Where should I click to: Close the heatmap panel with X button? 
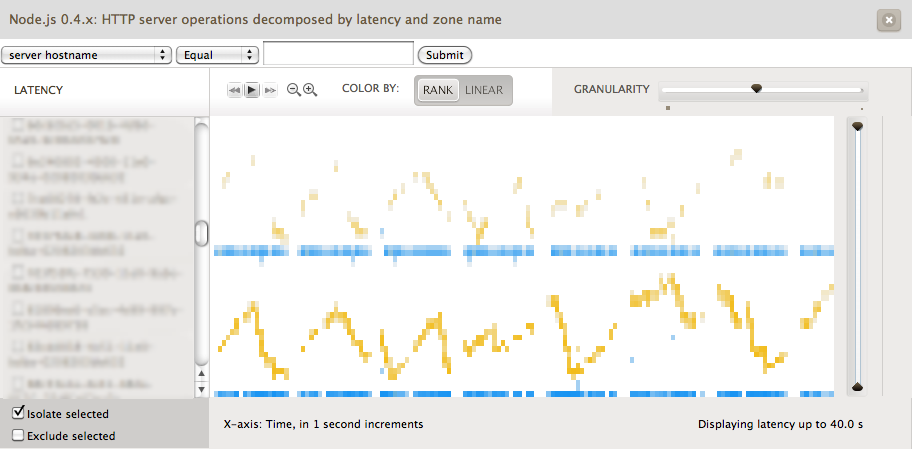pyautogui.click(x=887, y=20)
